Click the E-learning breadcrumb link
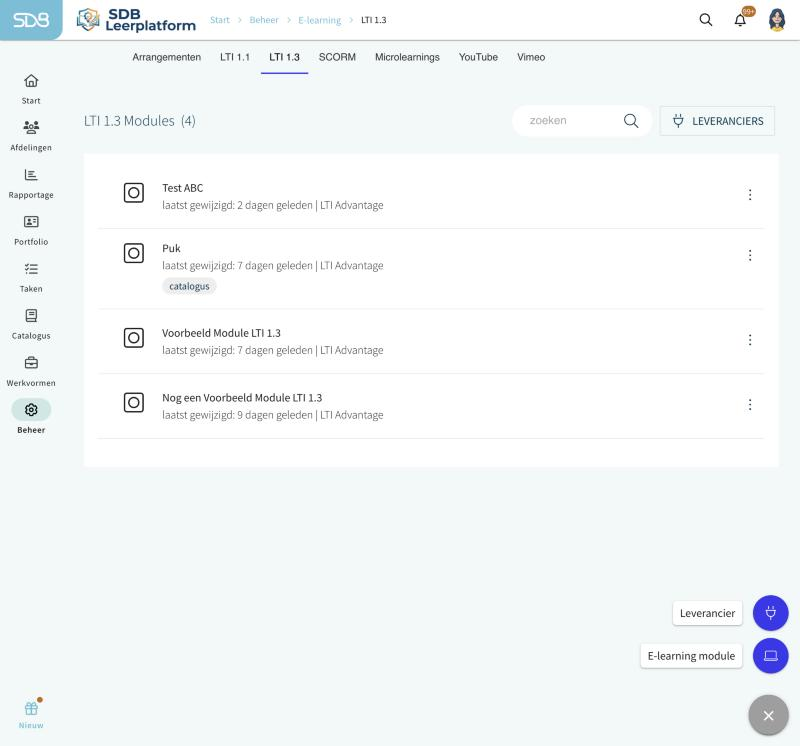The image size is (800, 746). tap(319, 20)
